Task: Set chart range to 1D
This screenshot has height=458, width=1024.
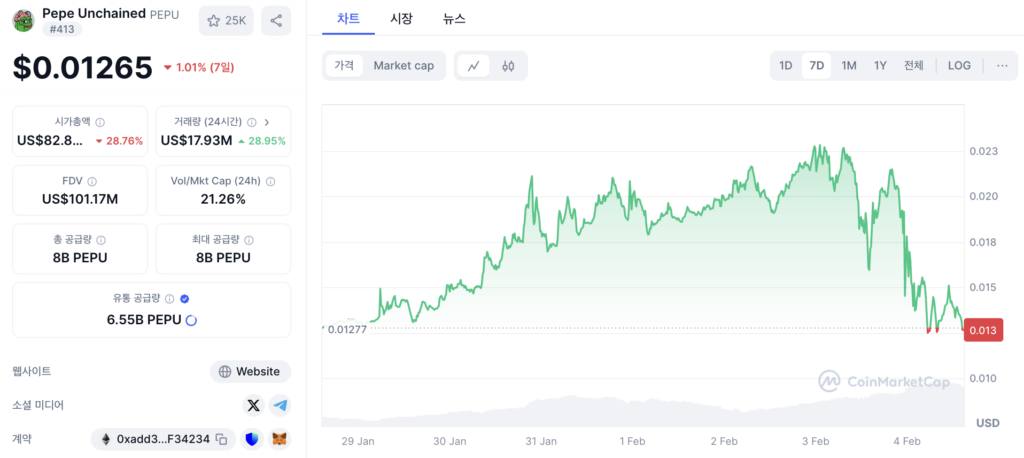Action: [786, 65]
